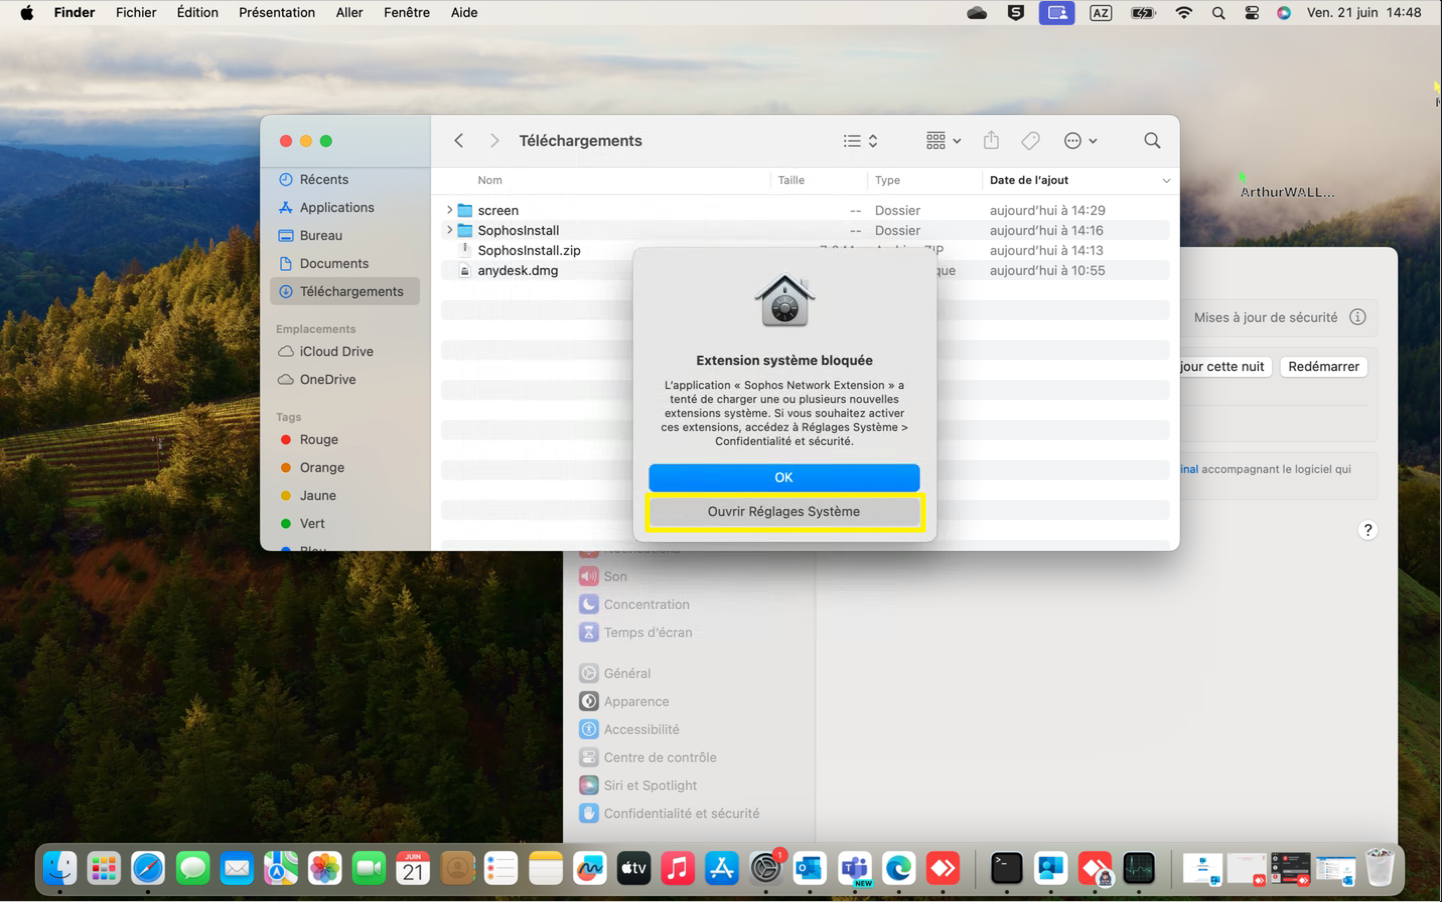Open the Calendar app showing 21
The image size is (1442, 902).
tap(413, 869)
